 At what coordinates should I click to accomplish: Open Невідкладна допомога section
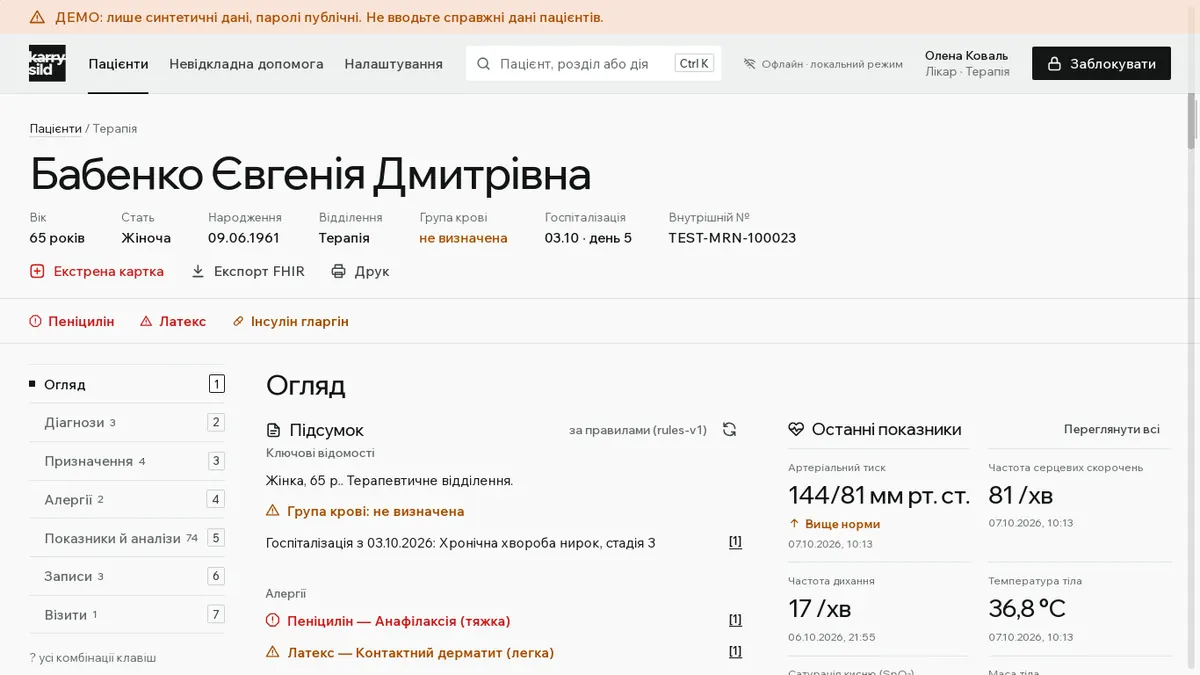coord(246,64)
